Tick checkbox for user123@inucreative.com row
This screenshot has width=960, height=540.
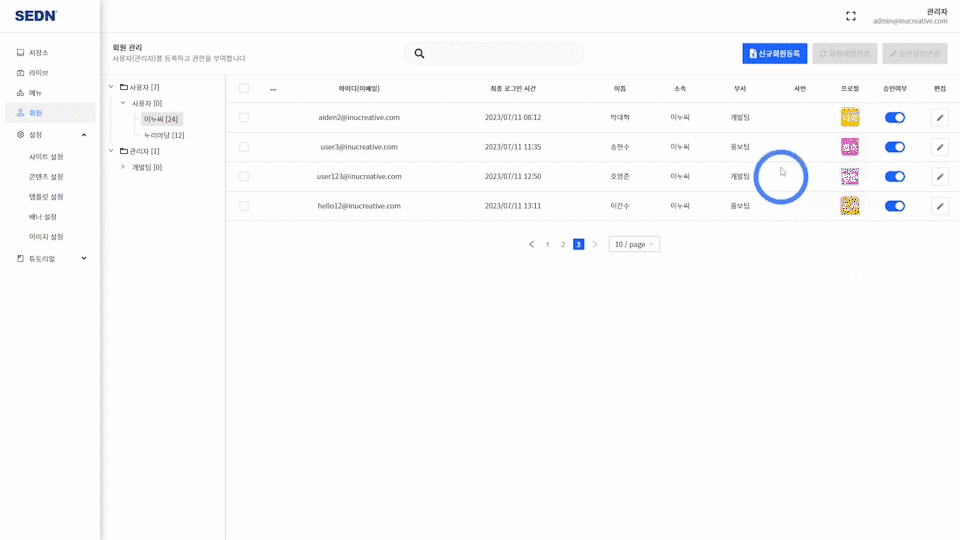coord(244,176)
